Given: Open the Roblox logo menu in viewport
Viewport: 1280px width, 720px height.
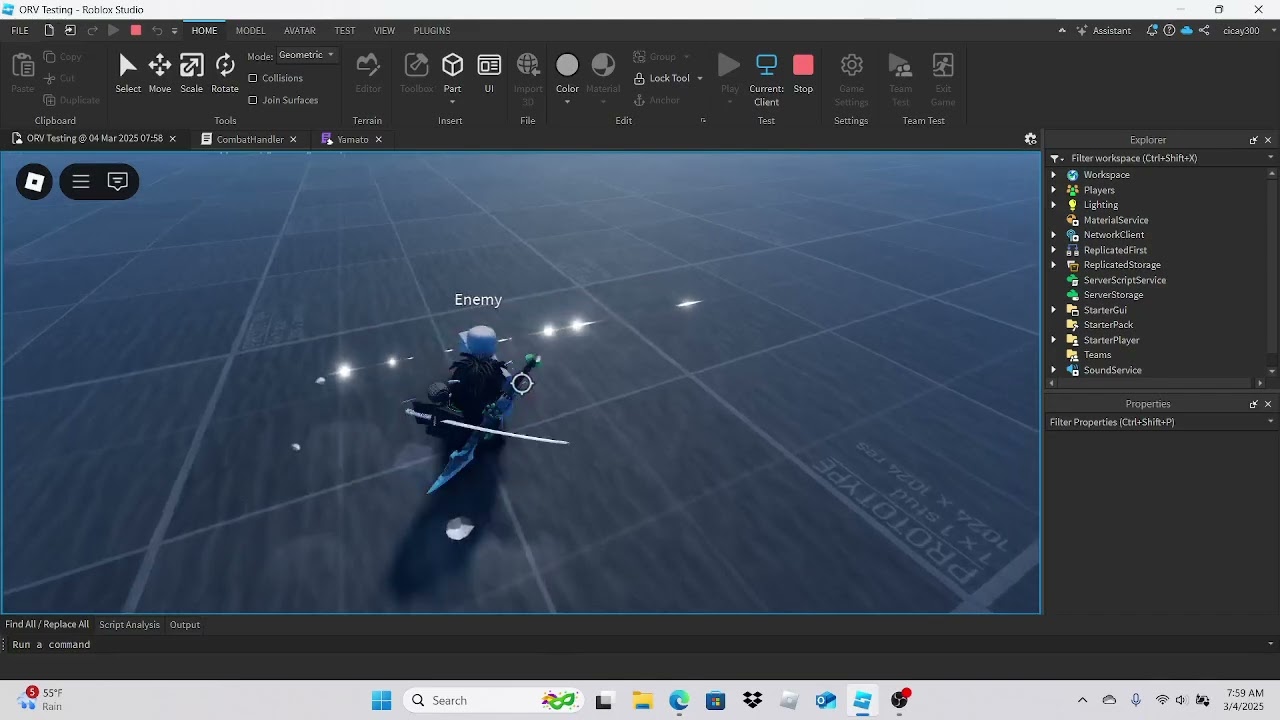Looking at the screenshot, I should click(34, 182).
